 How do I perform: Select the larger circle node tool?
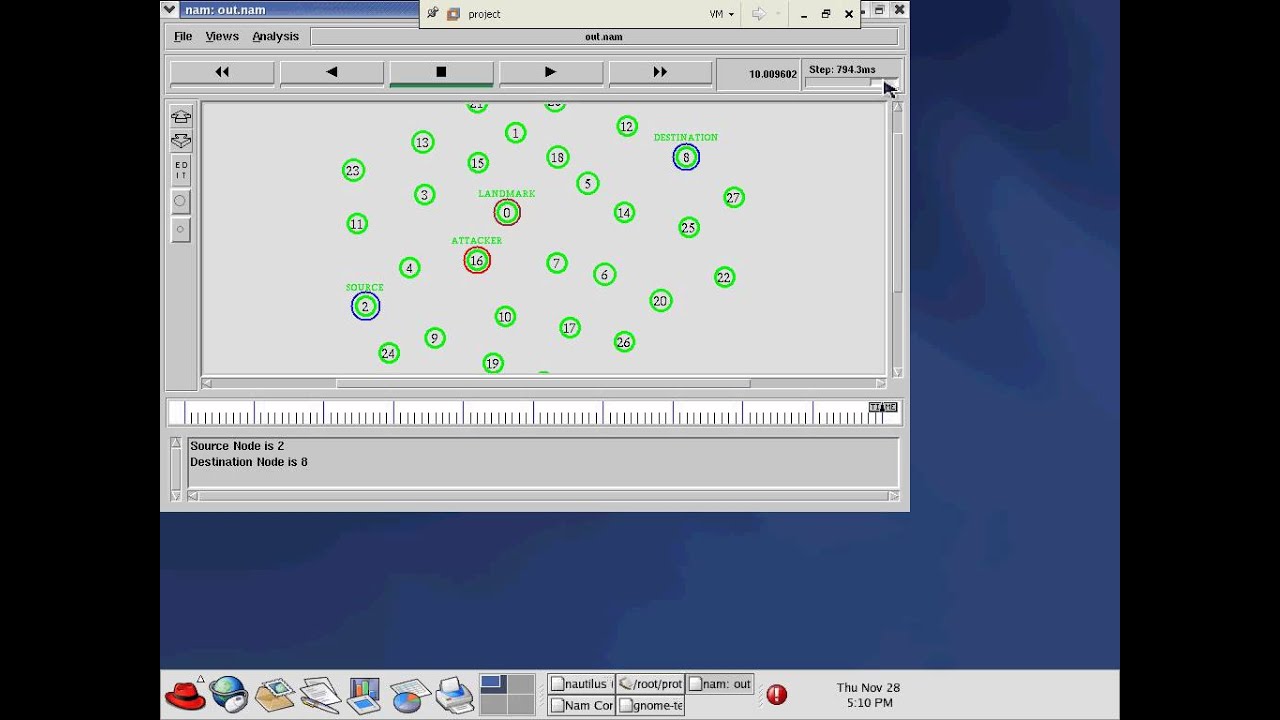(180, 201)
